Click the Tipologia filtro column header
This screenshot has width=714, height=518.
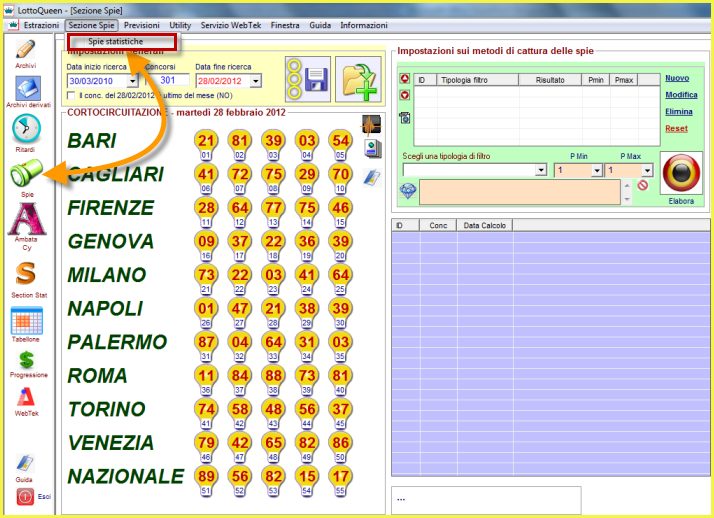(477, 80)
